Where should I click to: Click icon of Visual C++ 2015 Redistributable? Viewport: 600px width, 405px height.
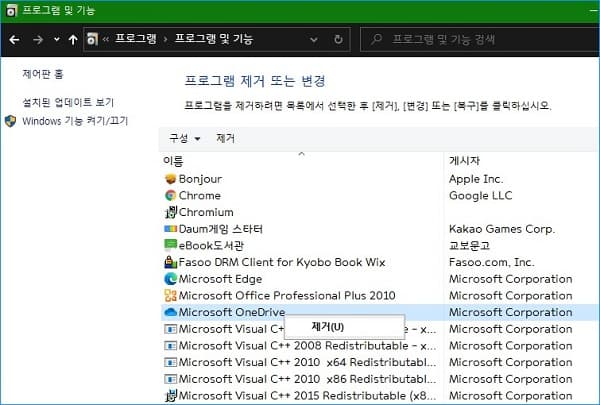coord(171,395)
